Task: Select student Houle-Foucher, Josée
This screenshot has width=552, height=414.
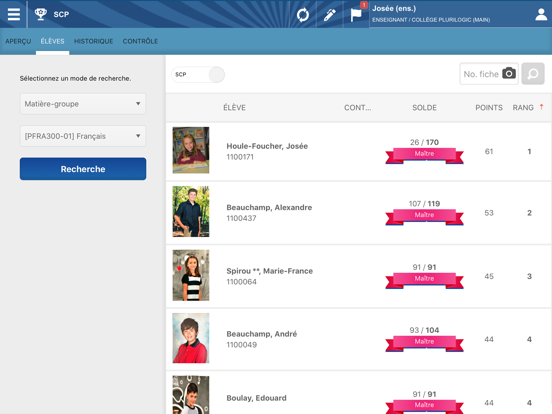Action: point(267,146)
